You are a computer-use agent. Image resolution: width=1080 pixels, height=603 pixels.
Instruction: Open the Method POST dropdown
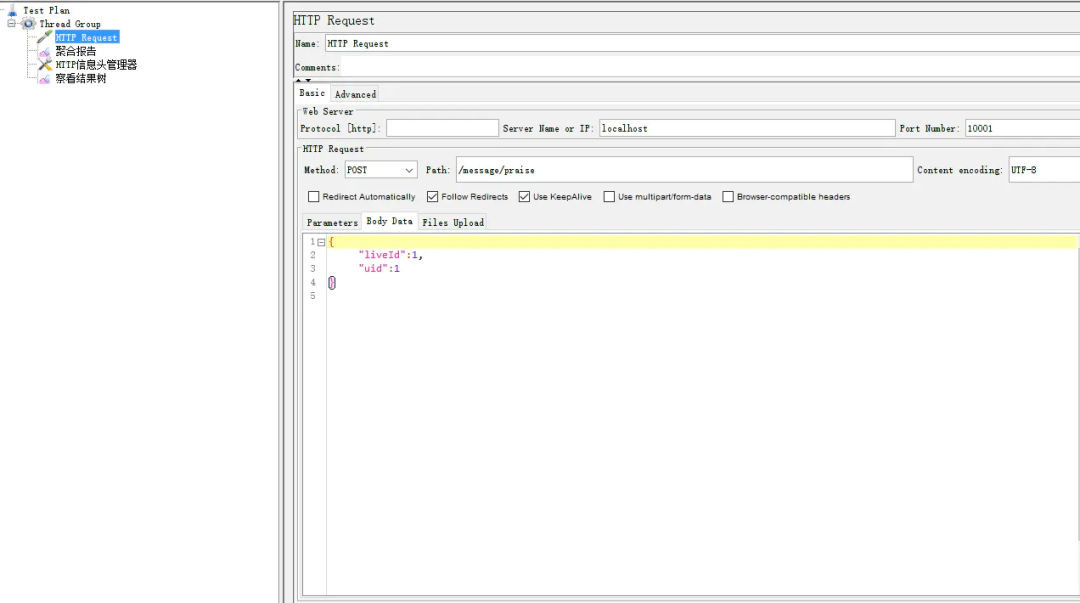click(381, 170)
